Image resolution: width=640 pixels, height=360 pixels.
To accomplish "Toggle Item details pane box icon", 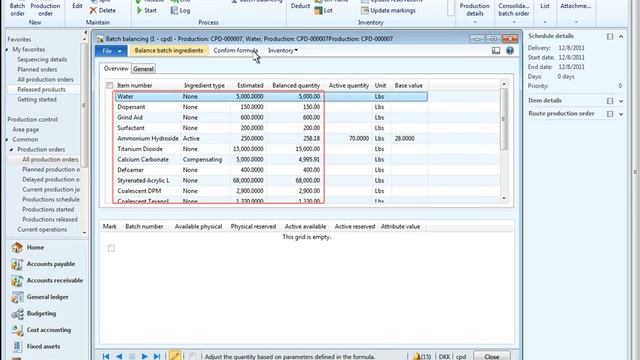I will click(610, 101).
